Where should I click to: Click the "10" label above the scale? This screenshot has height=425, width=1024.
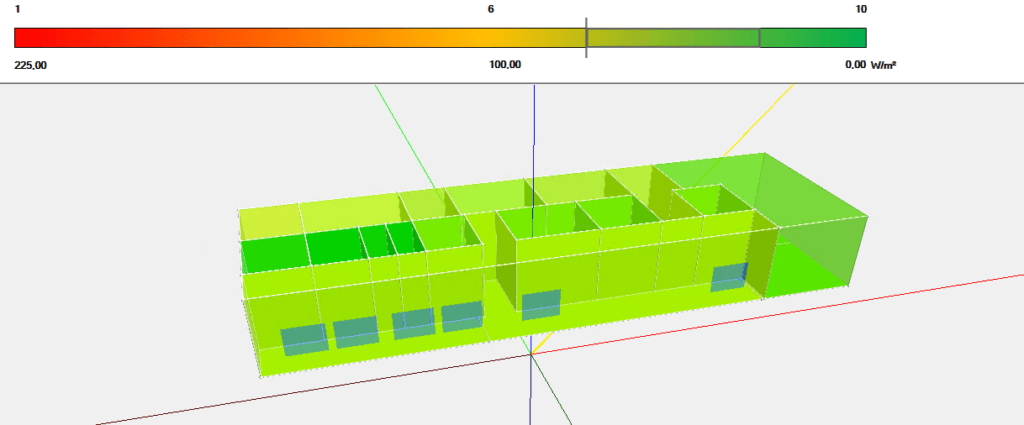[861, 9]
